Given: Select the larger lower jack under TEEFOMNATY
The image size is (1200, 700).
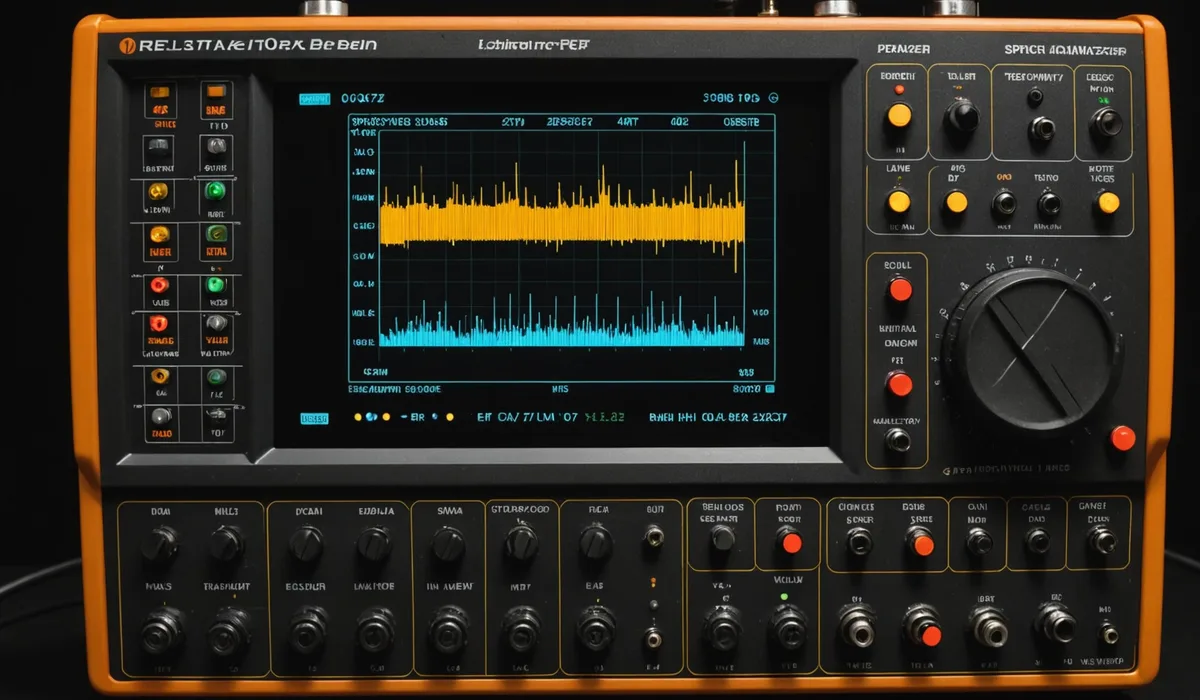Looking at the screenshot, I should click(1042, 128).
